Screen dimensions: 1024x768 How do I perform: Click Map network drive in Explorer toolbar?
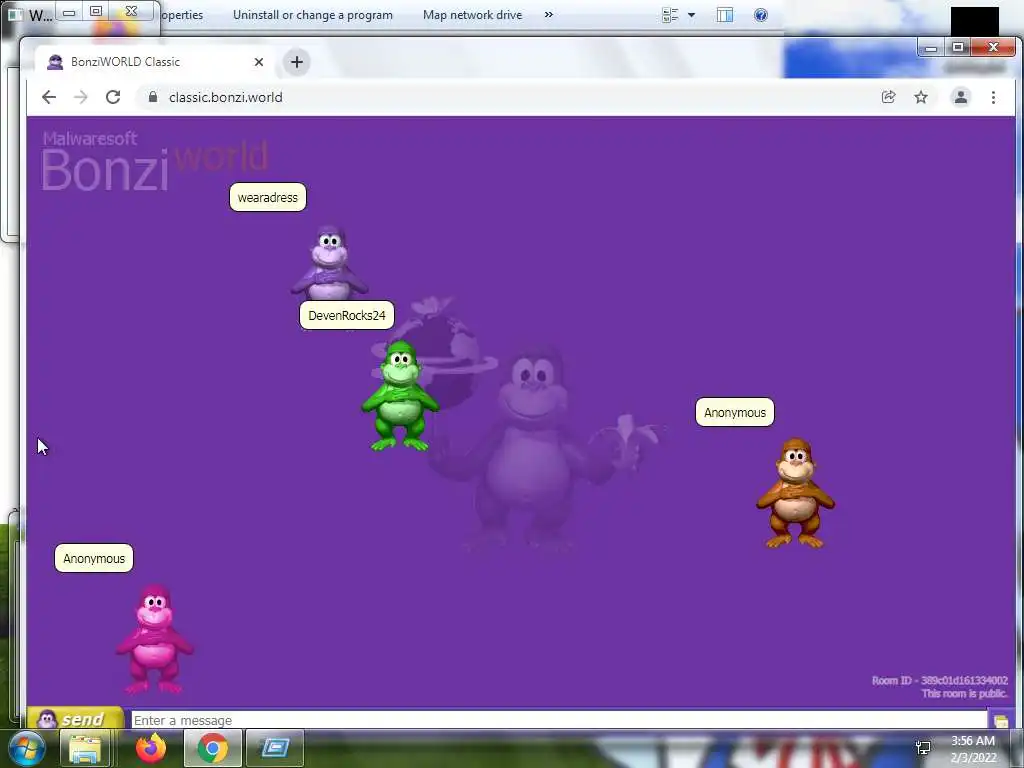click(472, 15)
